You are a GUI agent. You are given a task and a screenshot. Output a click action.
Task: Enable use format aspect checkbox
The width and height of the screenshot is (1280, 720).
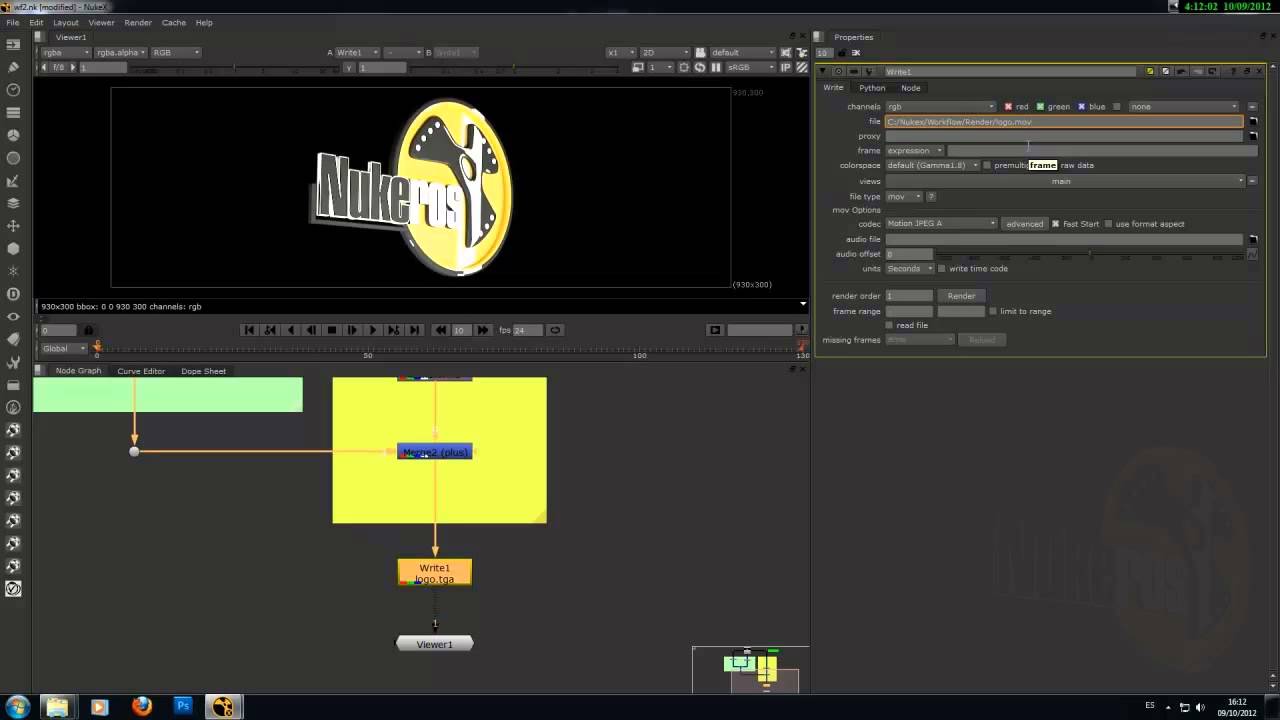click(x=1108, y=224)
